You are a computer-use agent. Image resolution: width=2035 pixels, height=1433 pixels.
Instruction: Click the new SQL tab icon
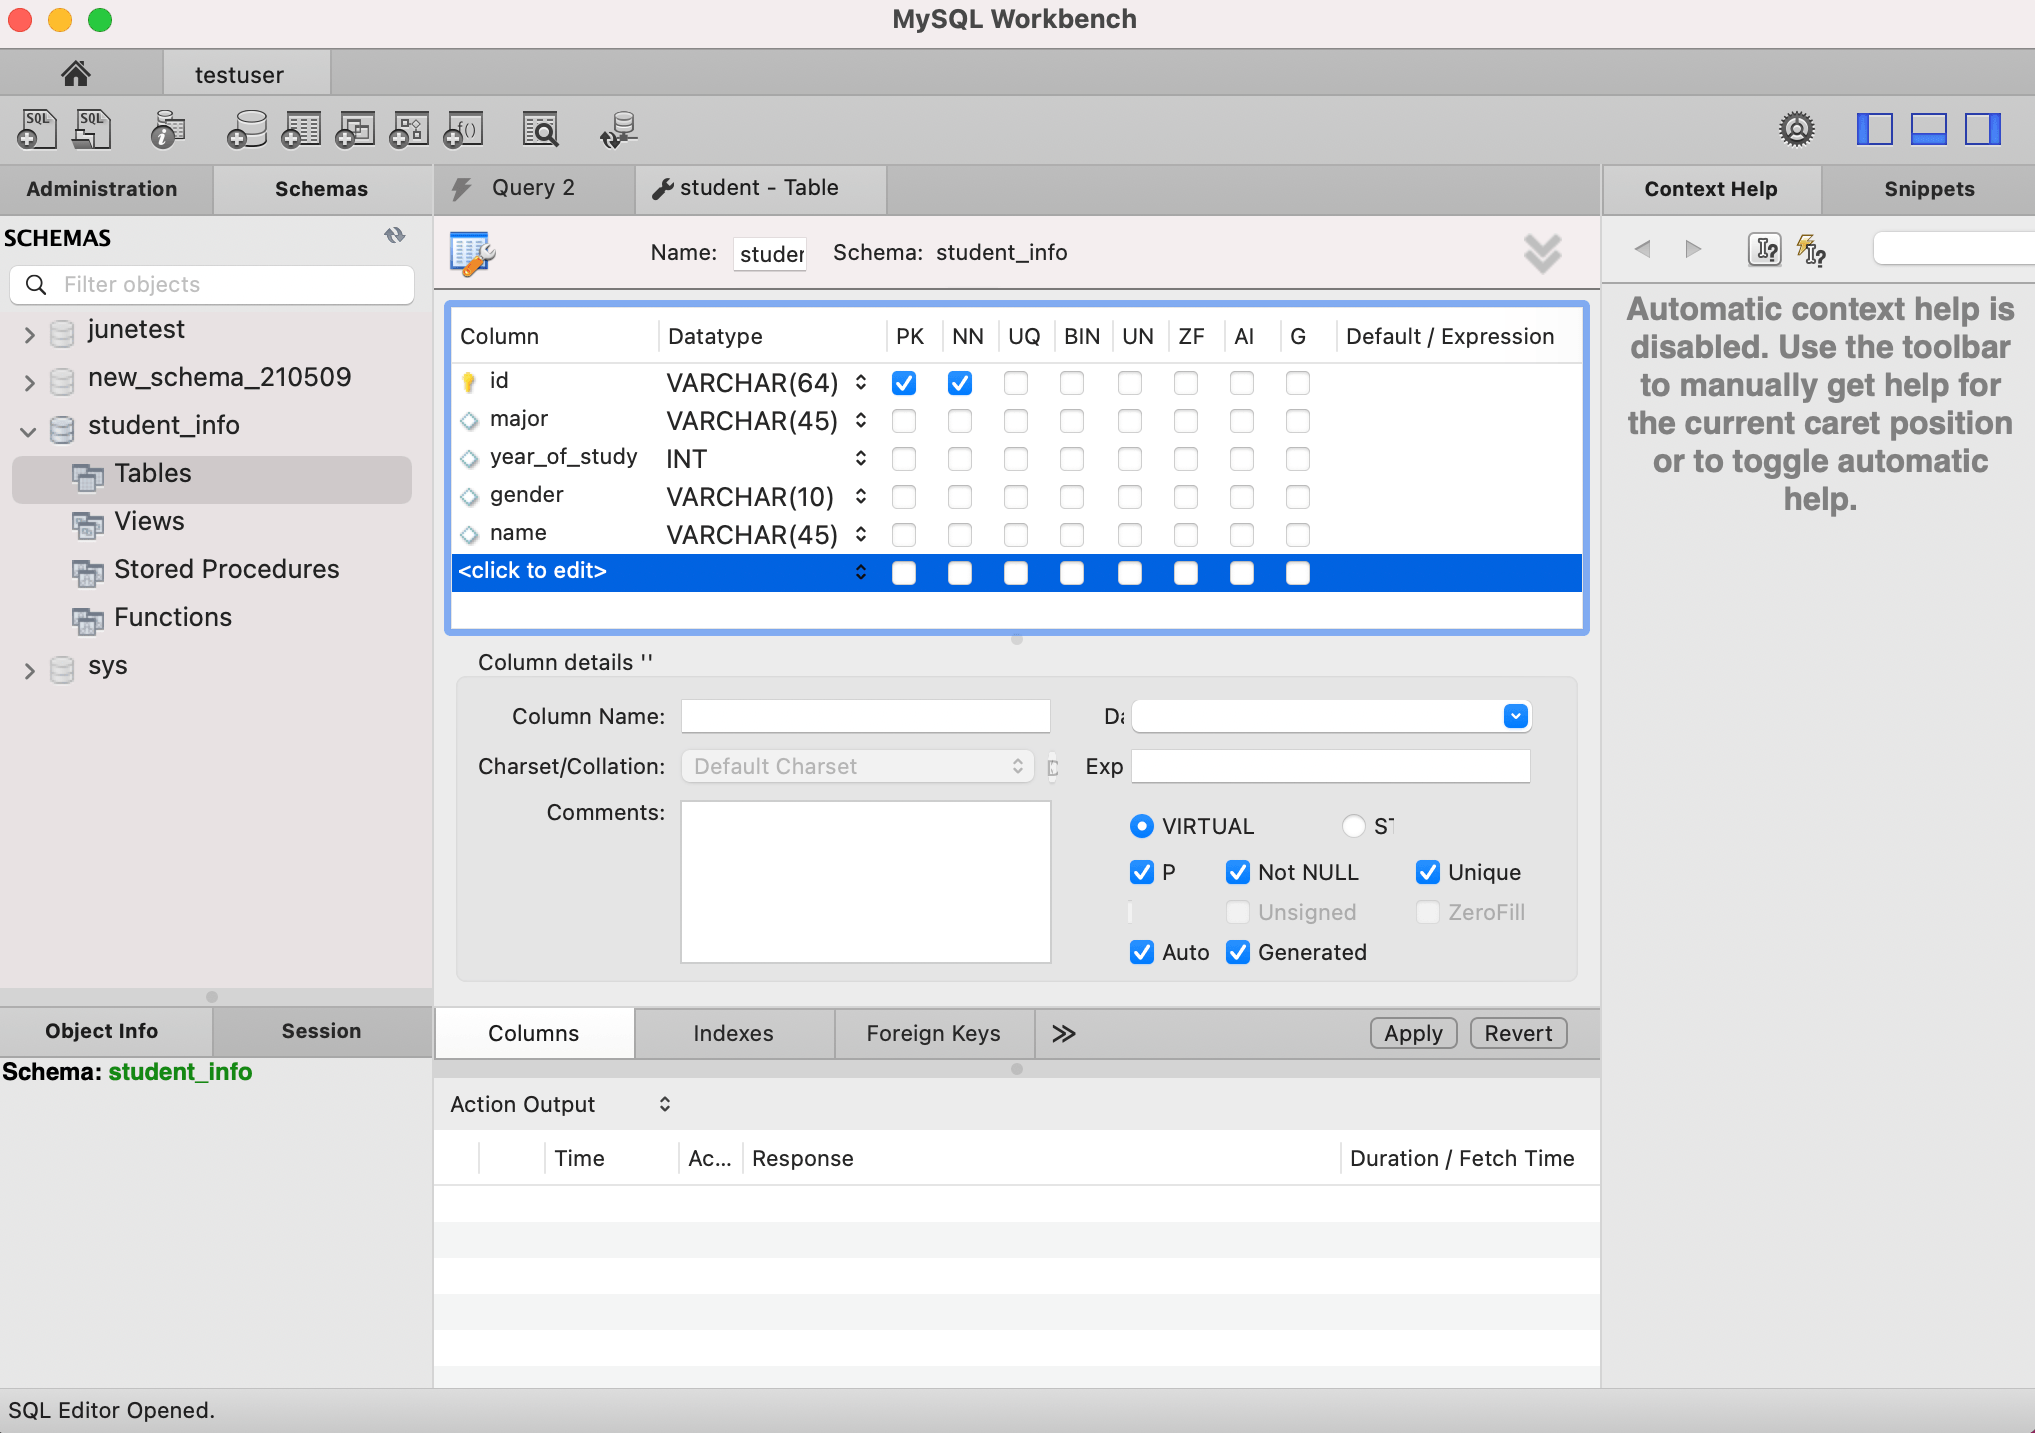tap(37, 130)
